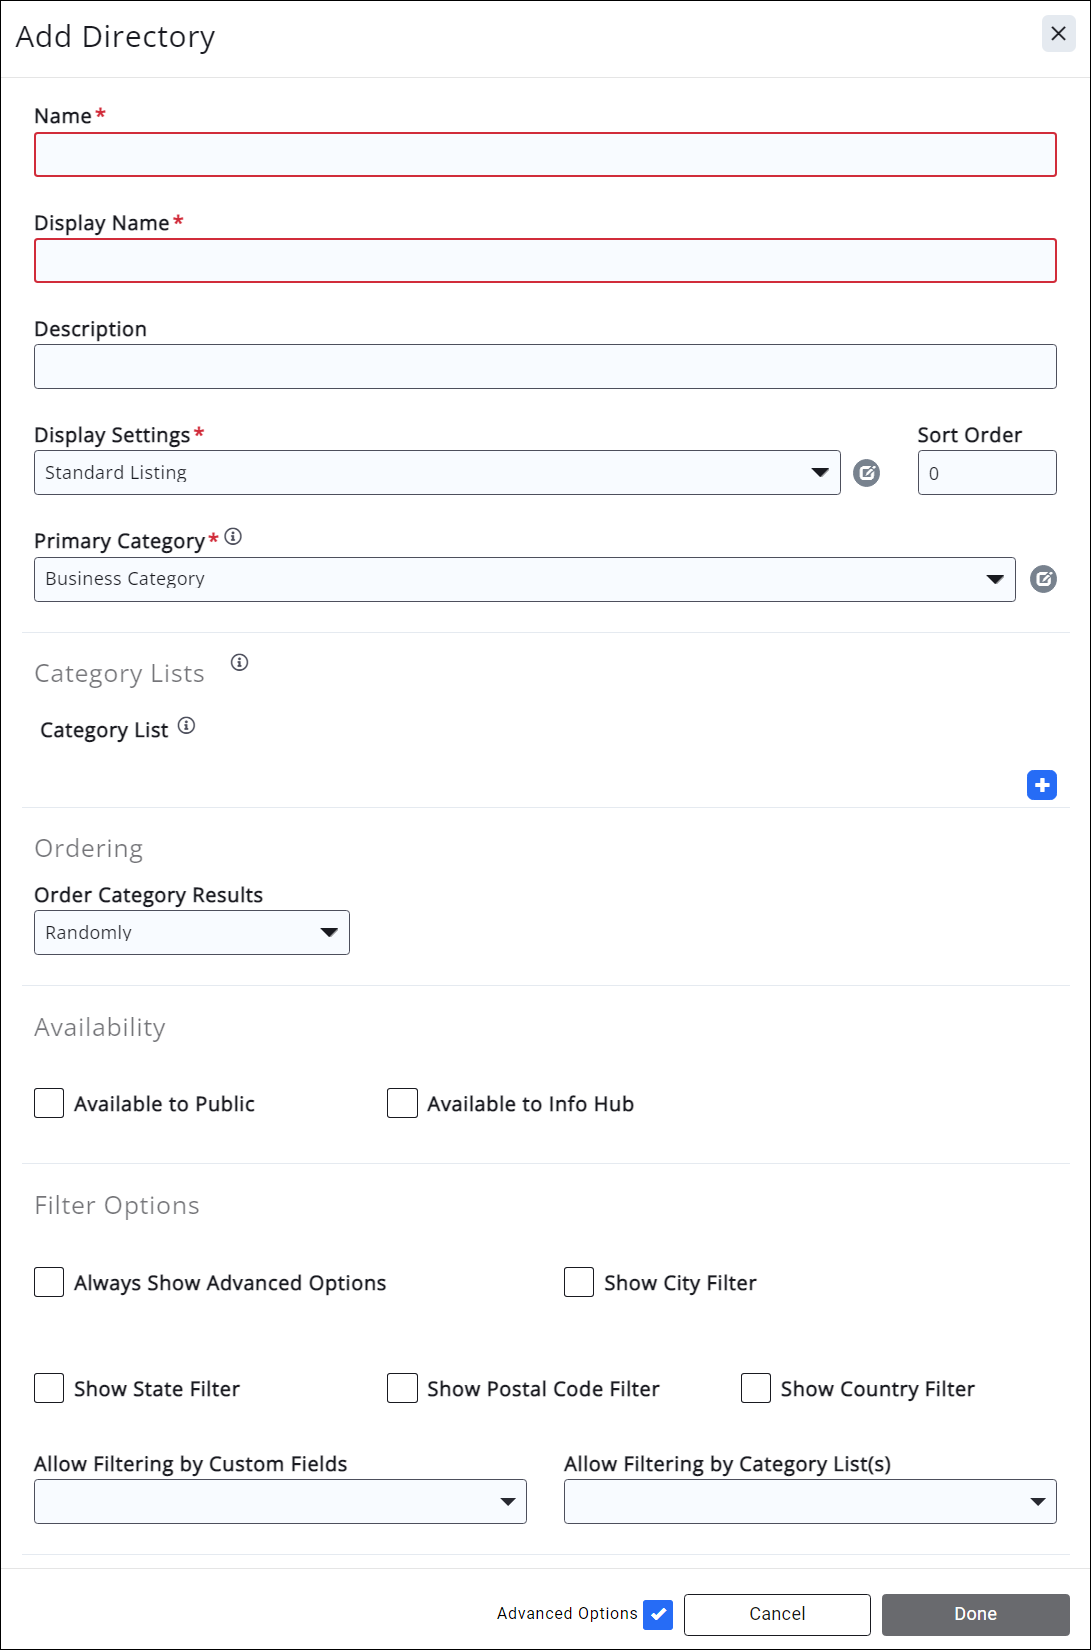Focus the Display Name input field

point(545,261)
